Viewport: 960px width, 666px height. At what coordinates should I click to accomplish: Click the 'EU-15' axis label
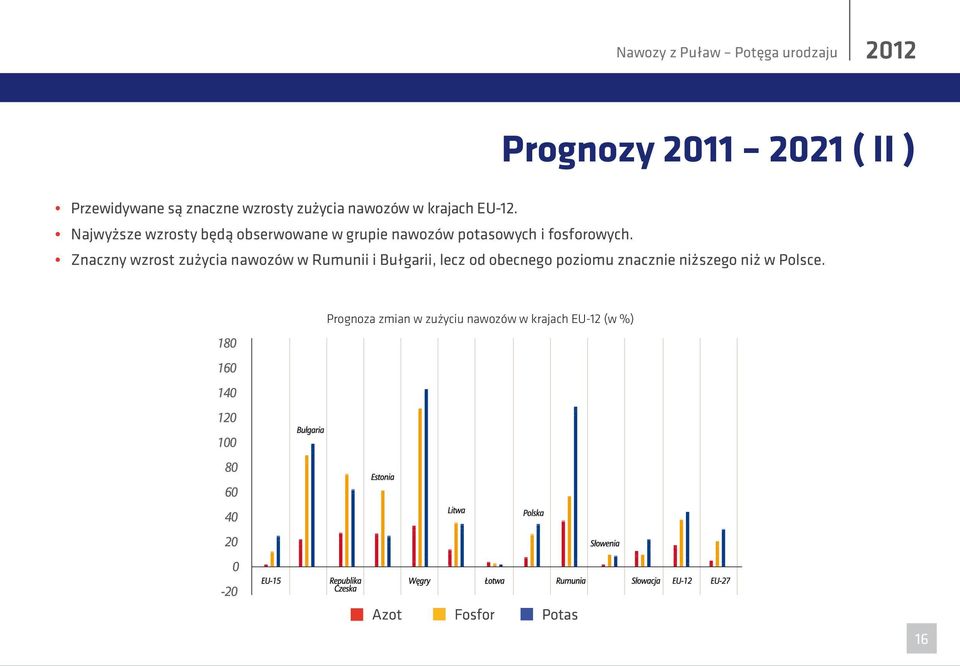click(x=271, y=580)
